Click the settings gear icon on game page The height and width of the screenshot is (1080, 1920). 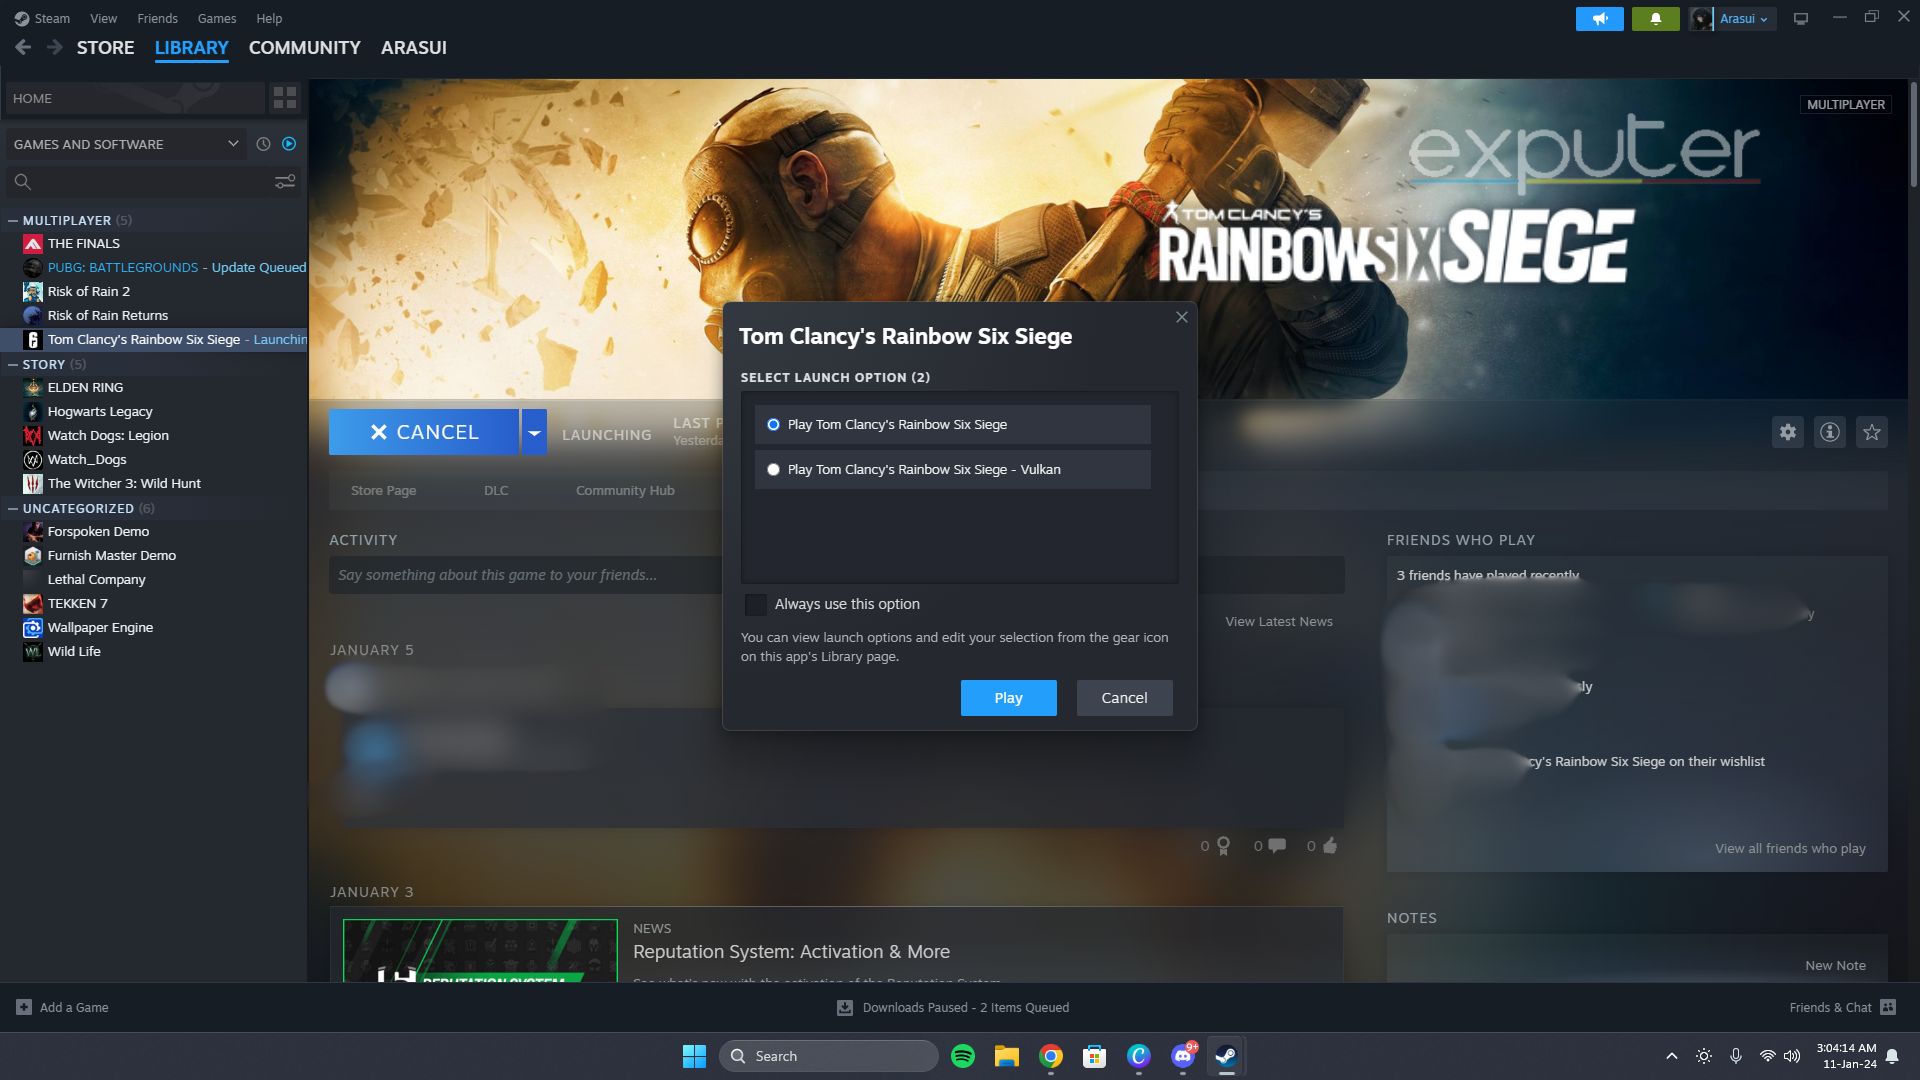click(1787, 433)
